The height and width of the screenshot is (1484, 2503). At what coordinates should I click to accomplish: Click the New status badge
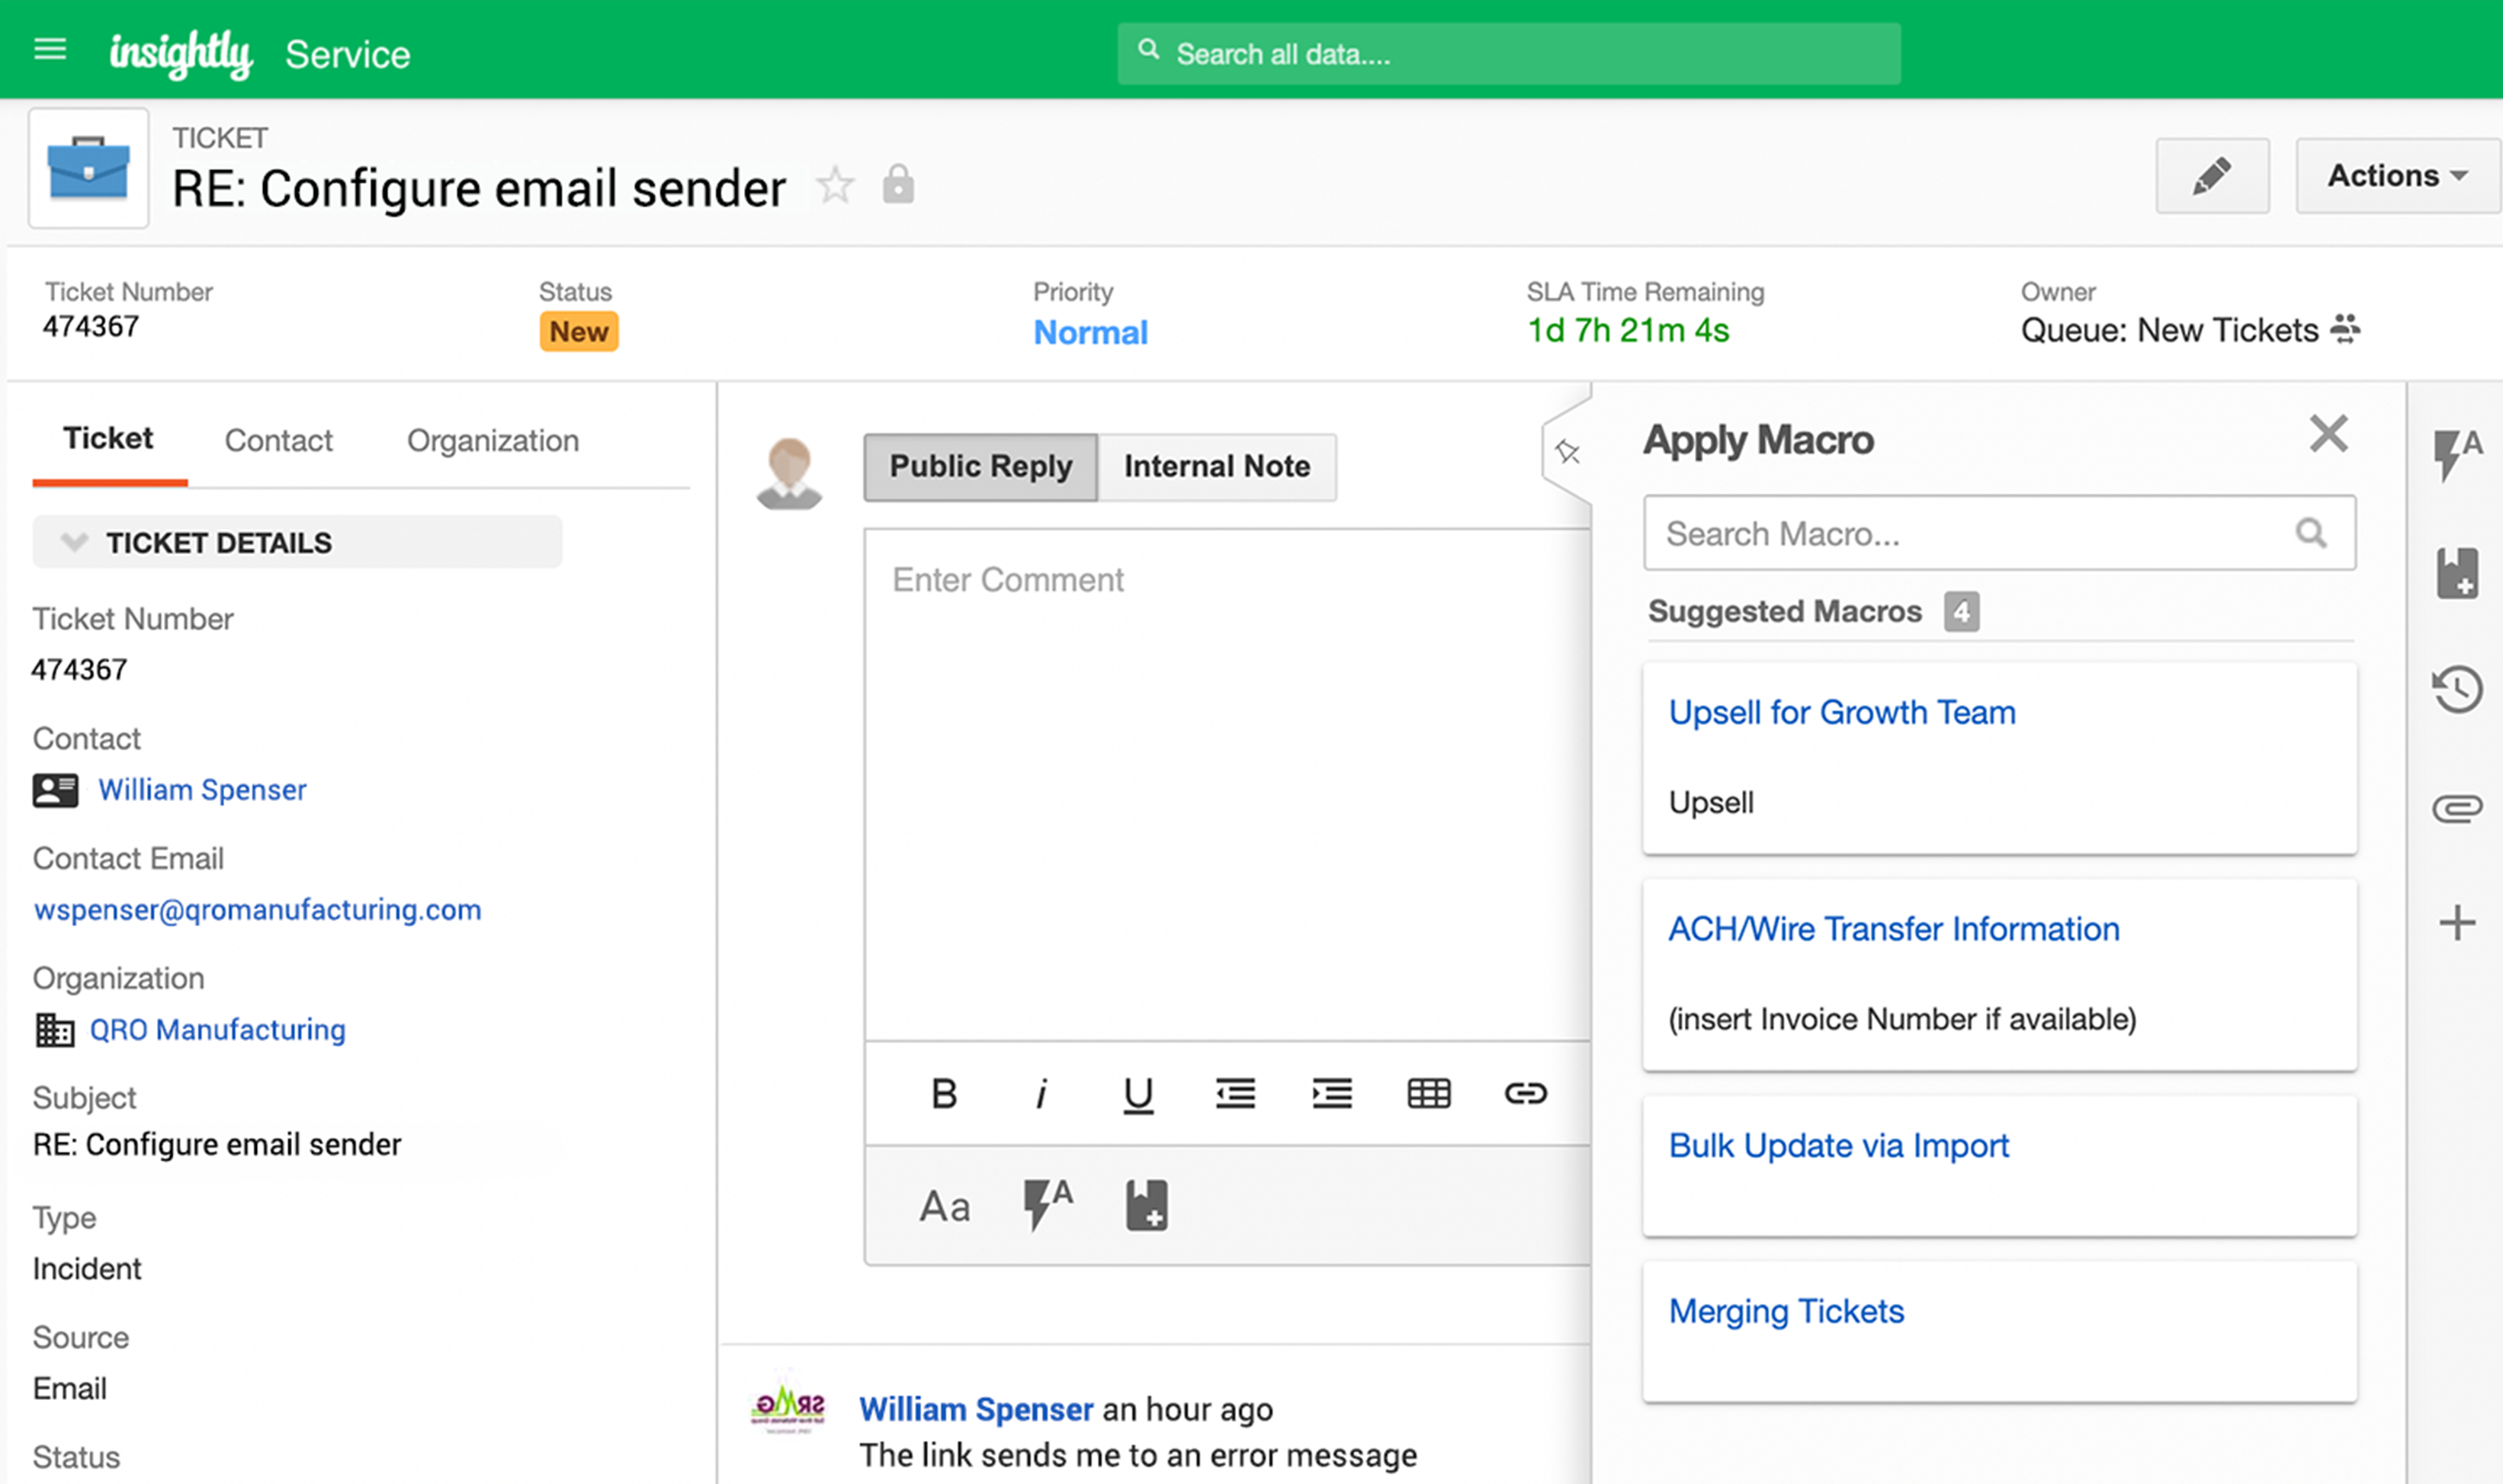click(579, 331)
